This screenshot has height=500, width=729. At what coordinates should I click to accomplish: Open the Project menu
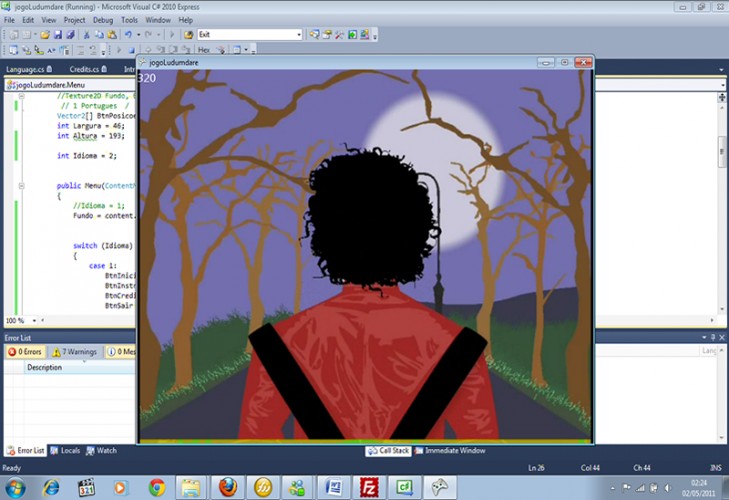click(74, 20)
